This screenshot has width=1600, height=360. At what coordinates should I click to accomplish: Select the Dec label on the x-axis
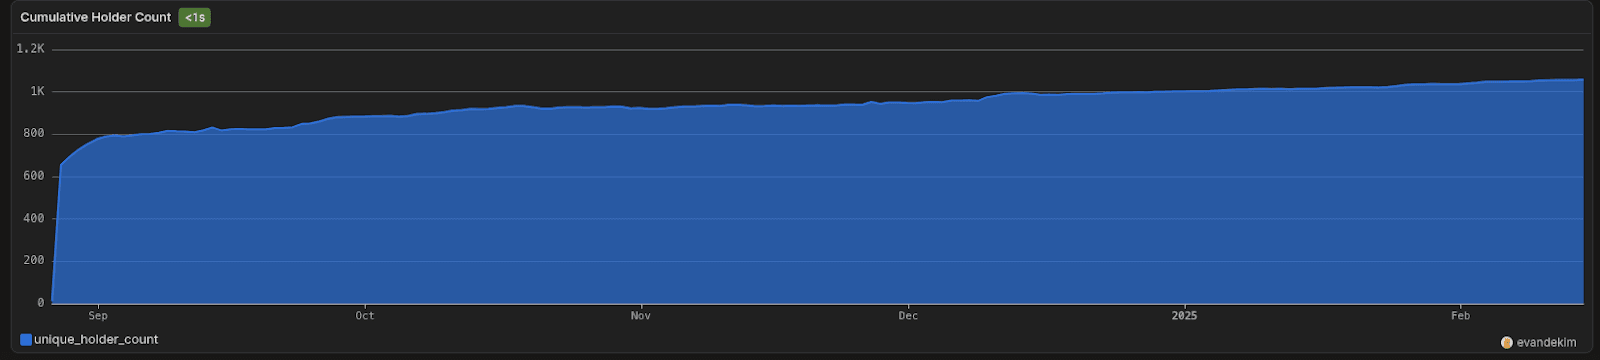click(x=908, y=316)
